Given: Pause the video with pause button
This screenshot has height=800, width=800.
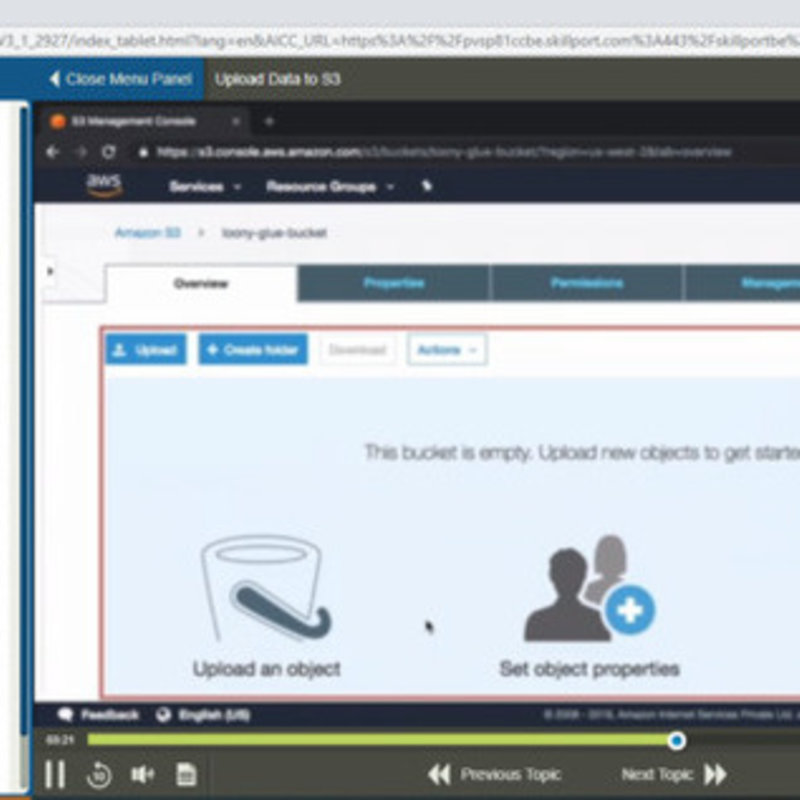Looking at the screenshot, I should tap(55, 774).
